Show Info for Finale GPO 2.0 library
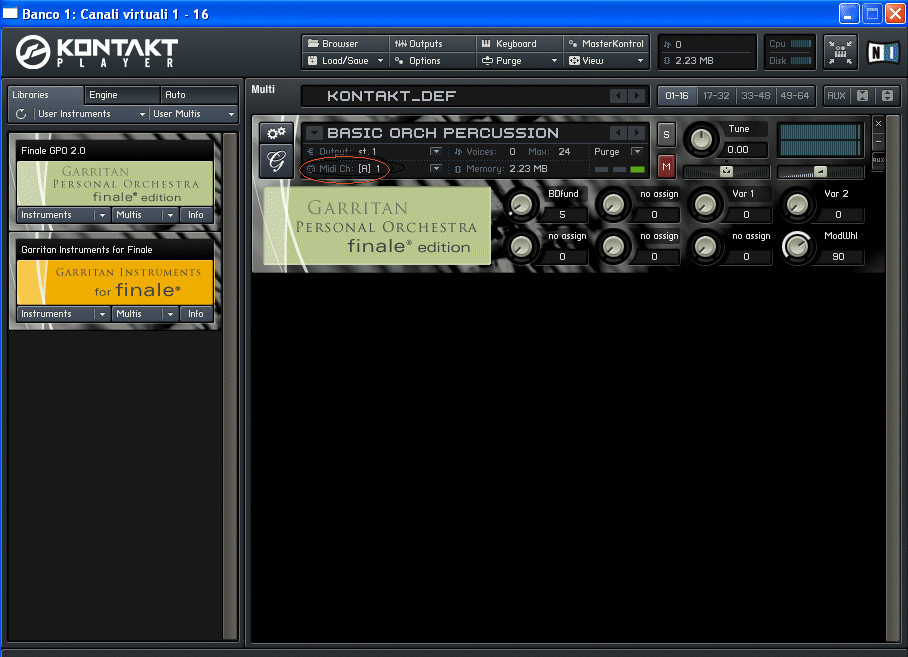The image size is (908, 657). (x=196, y=215)
